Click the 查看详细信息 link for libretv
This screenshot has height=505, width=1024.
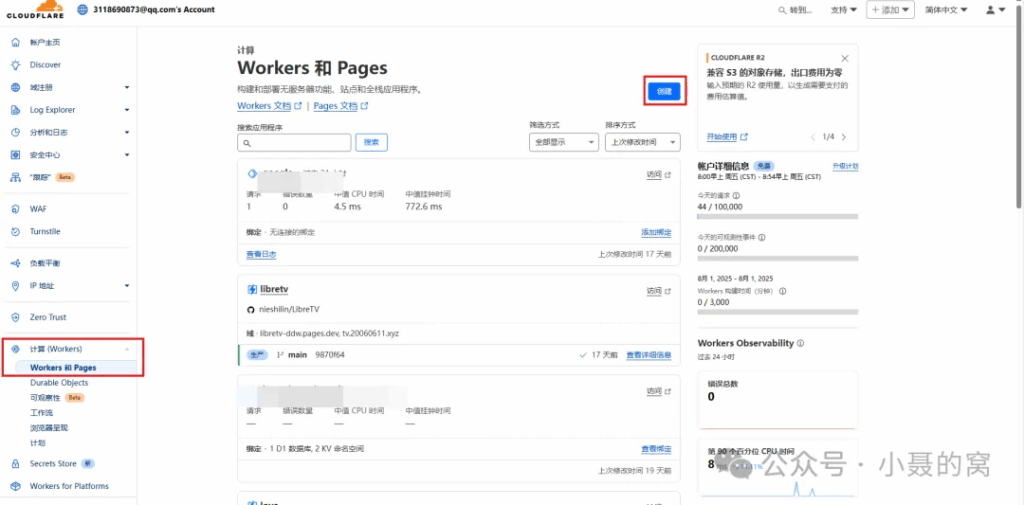[648, 355]
